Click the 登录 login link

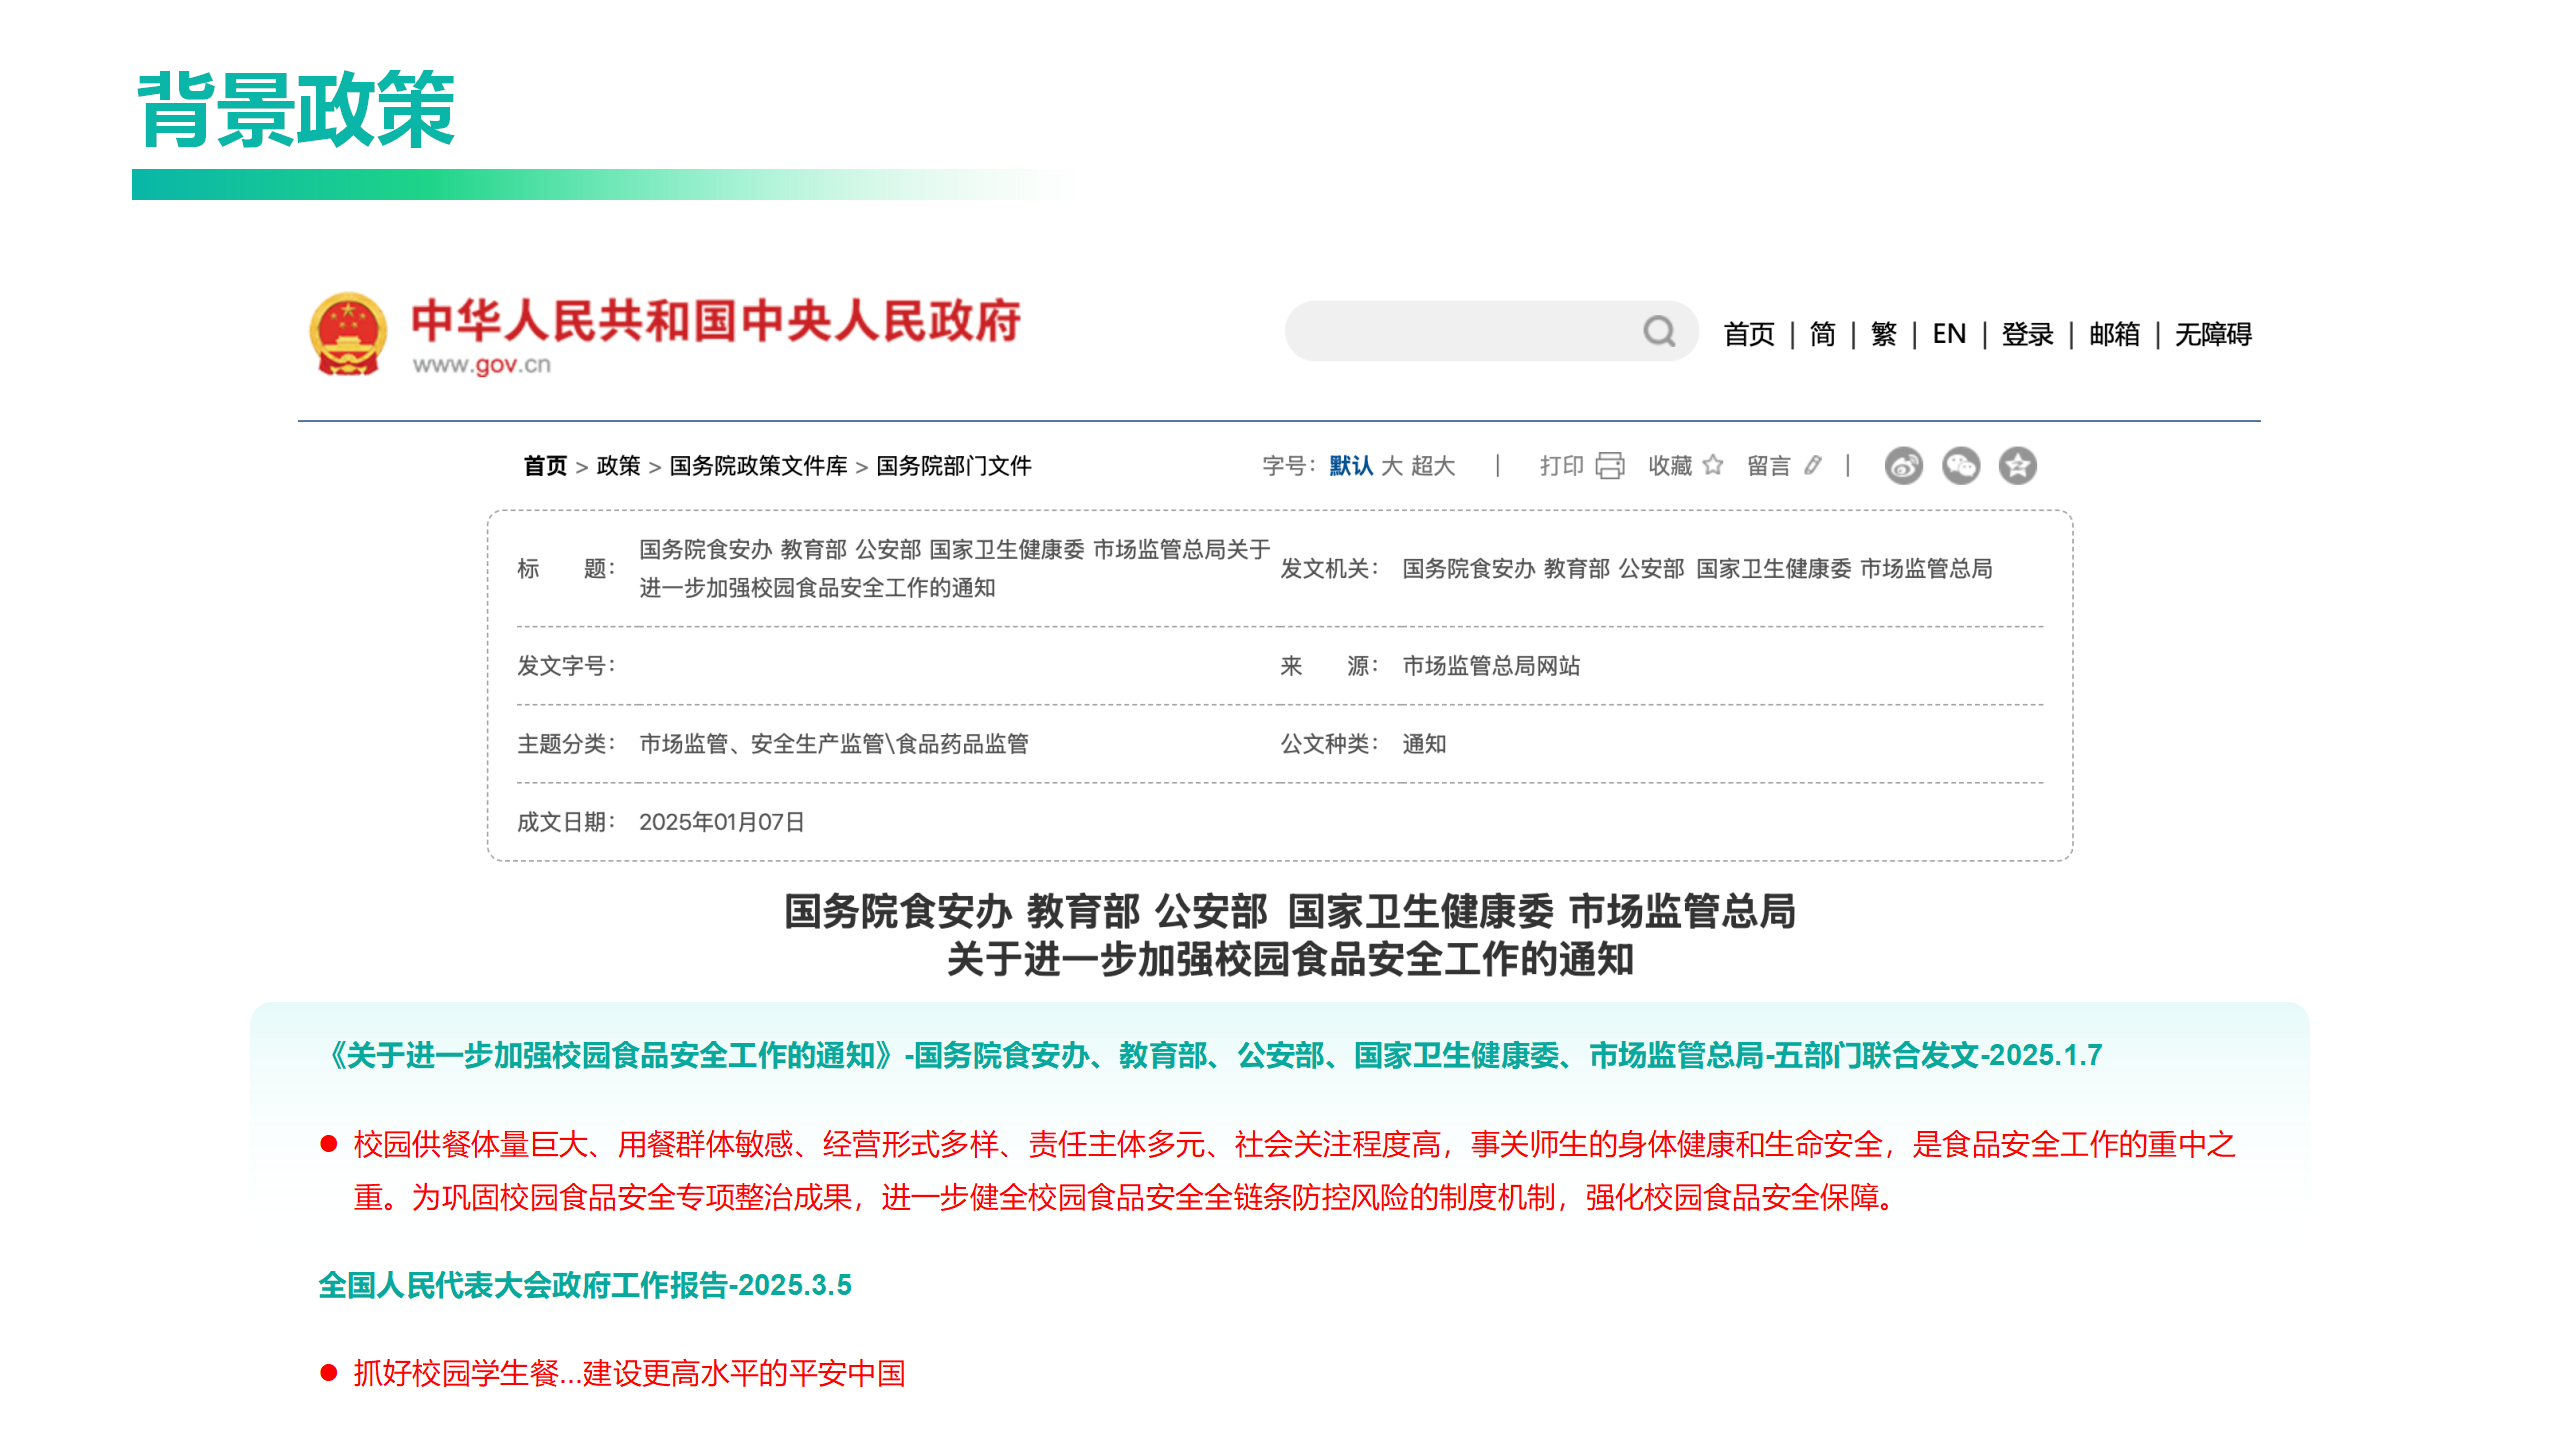[x=2027, y=334]
